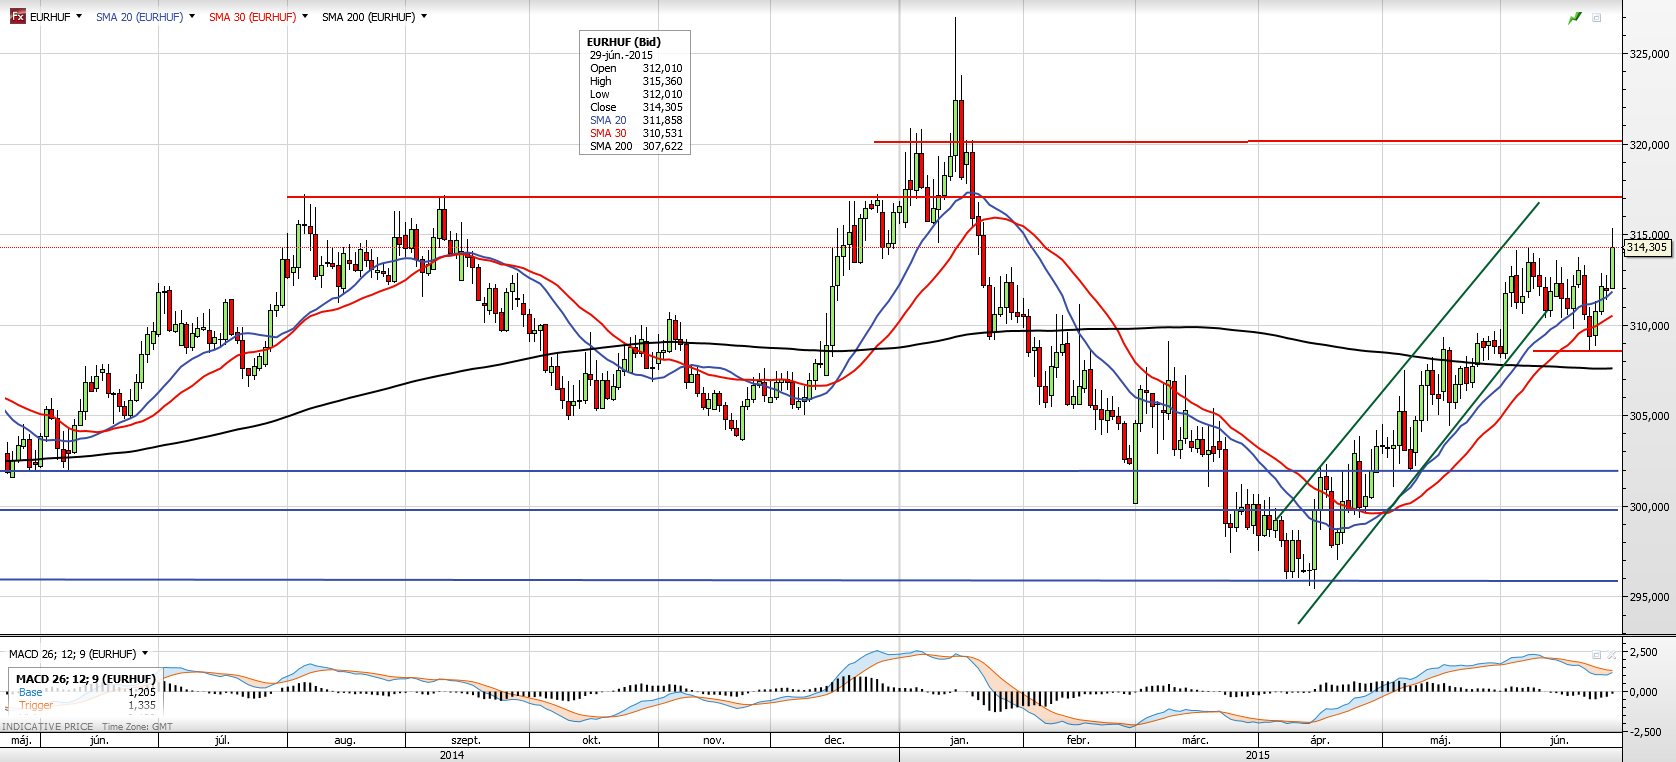
Task: Click the aug. month on time axis
Action: pos(344,740)
